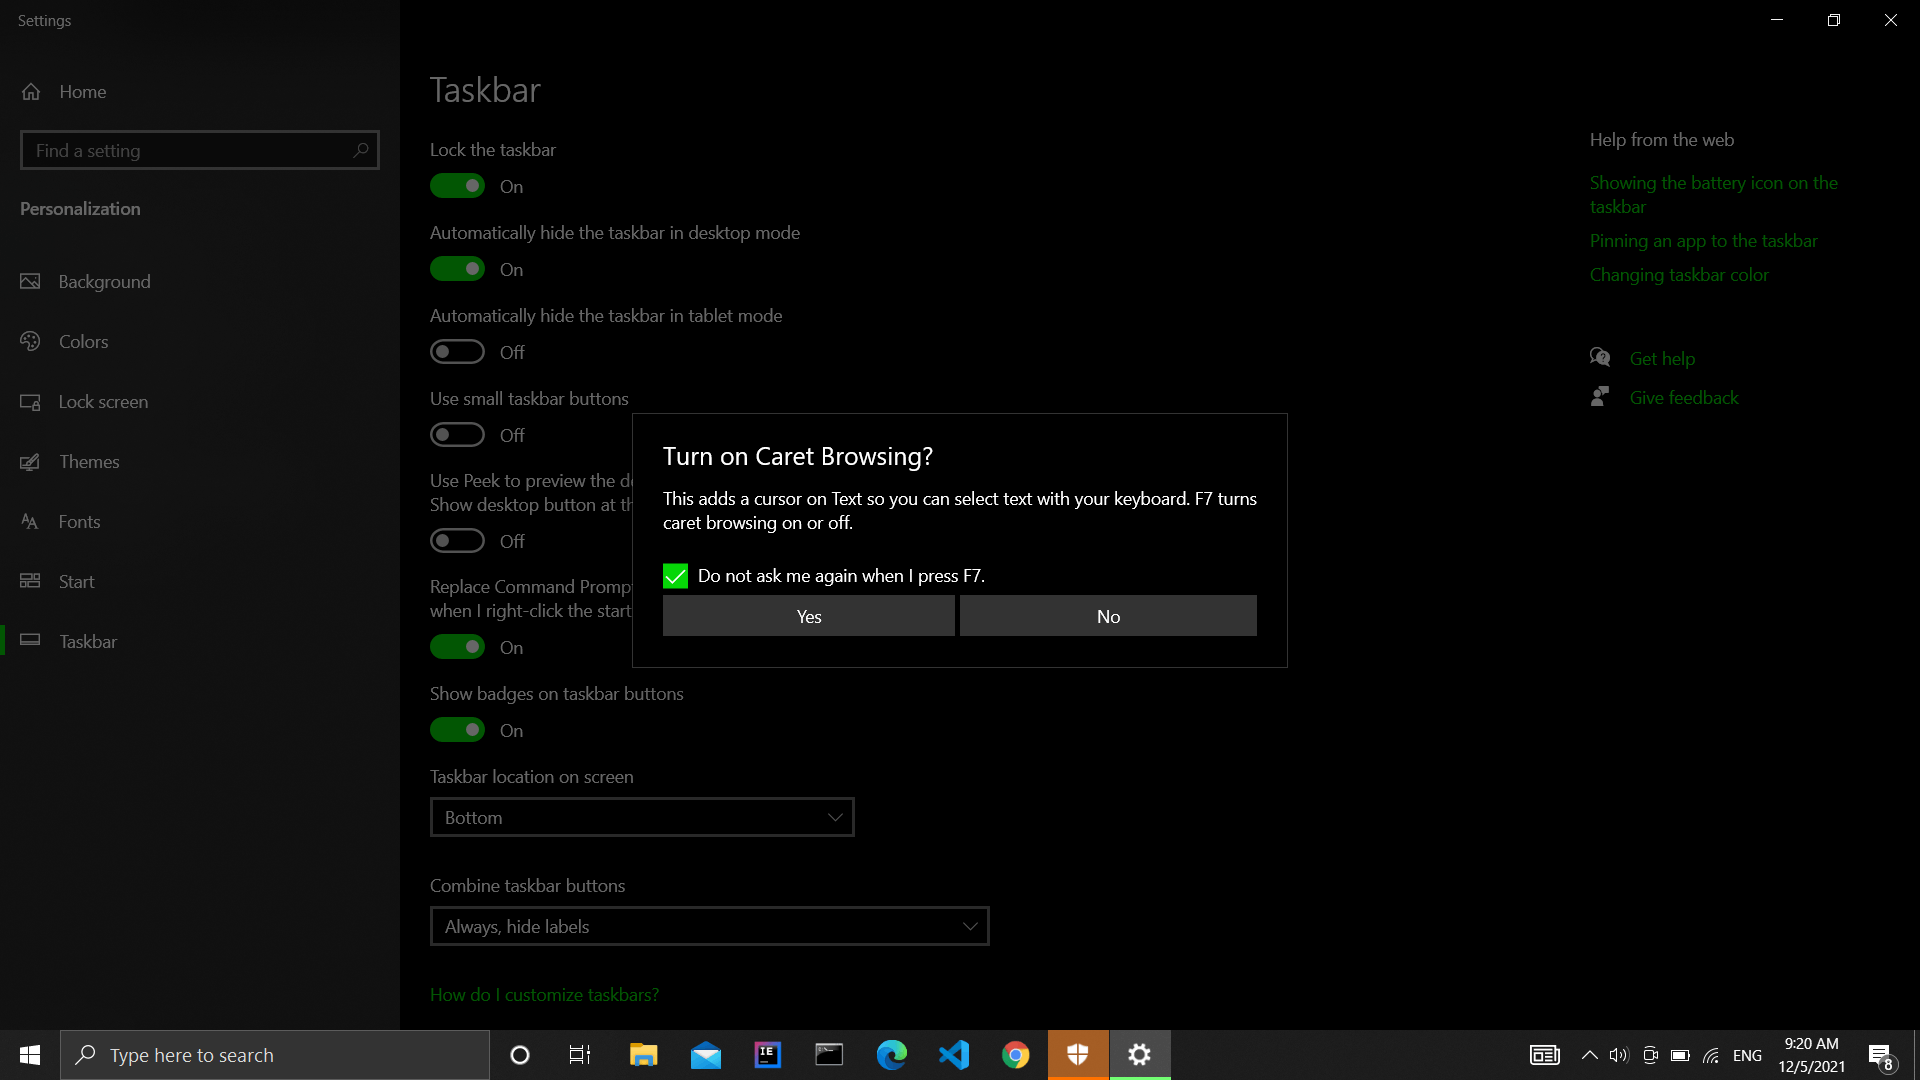Viewport: 1920px width, 1080px height.
Task: Open 'Showing the battery icon' help link
Action: (1714, 195)
